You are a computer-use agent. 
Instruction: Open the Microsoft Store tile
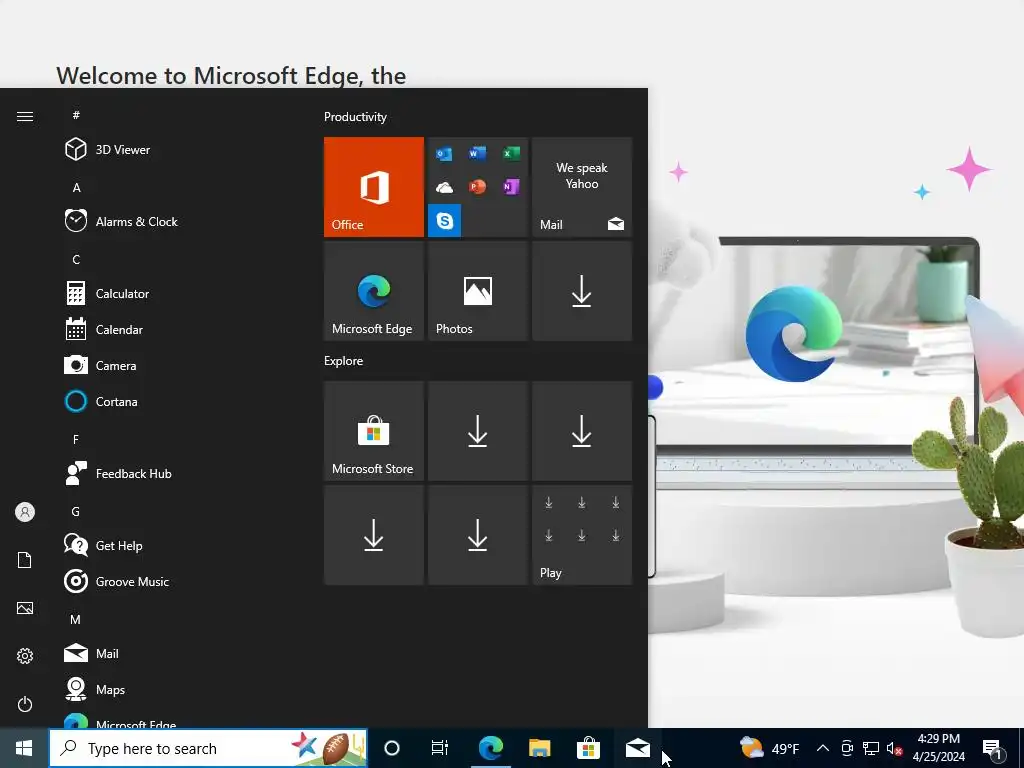(x=374, y=431)
